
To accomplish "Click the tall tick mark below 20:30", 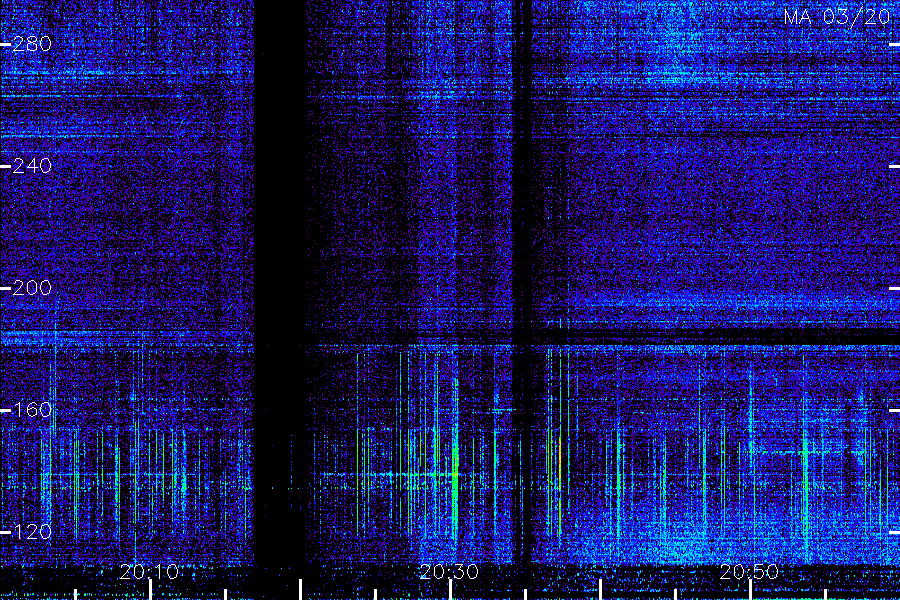I will (x=451, y=590).
